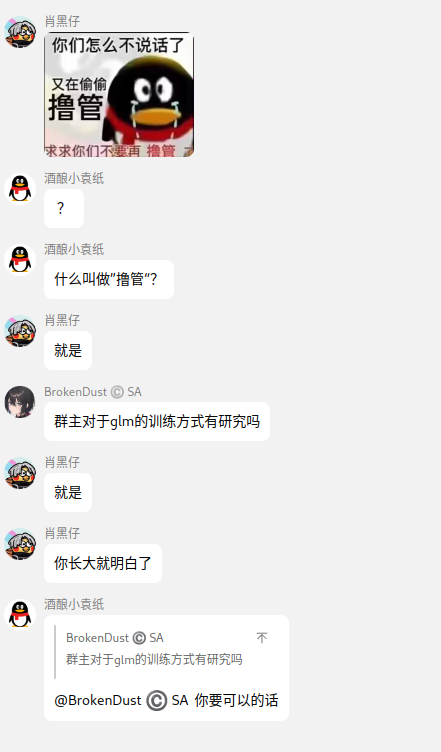The image size is (441, 752).
Task: Click the second "就是" bubble below BrokenDust's message
Action: [x=68, y=492]
